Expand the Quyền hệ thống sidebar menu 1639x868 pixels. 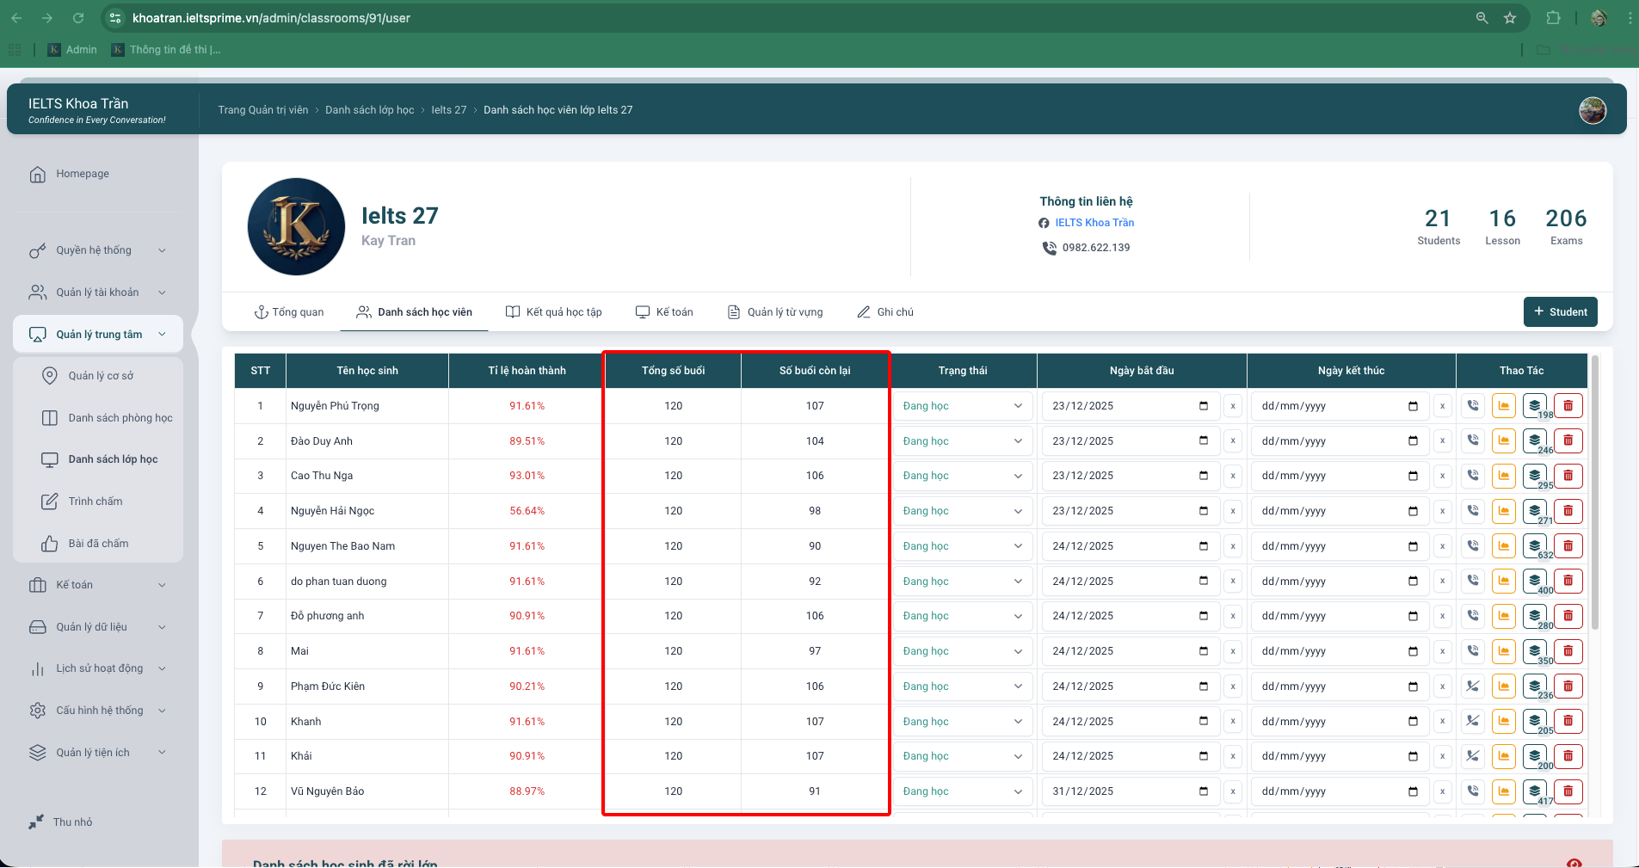(97, 250)
